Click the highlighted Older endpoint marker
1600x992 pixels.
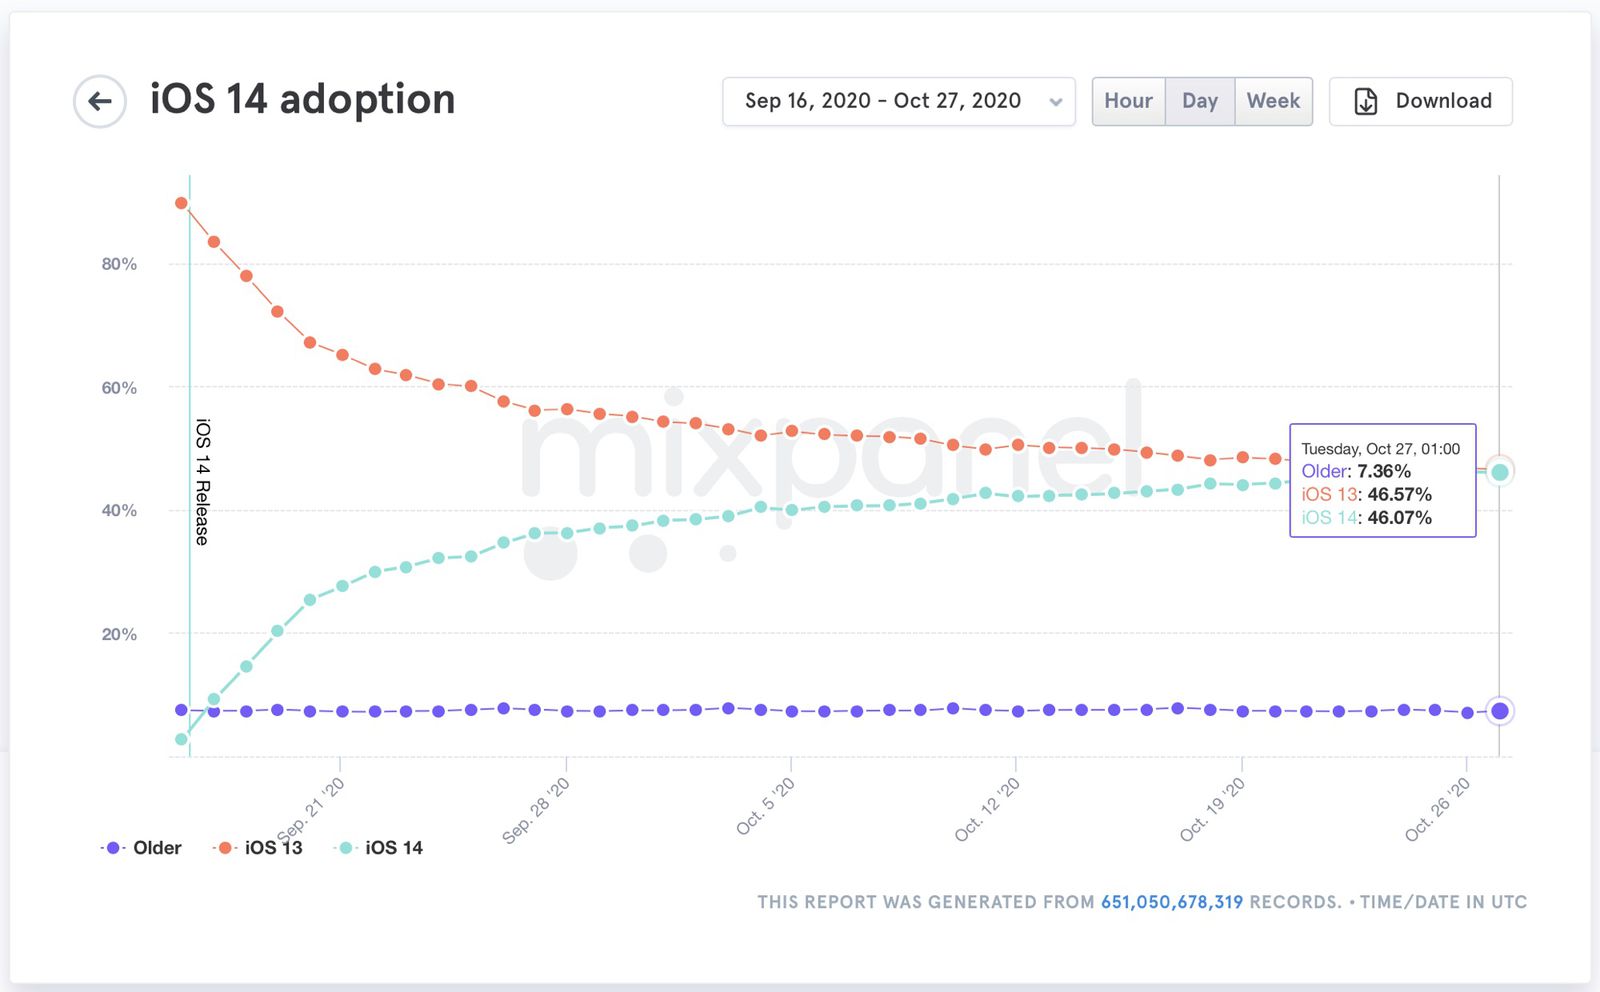[1499, 710]
